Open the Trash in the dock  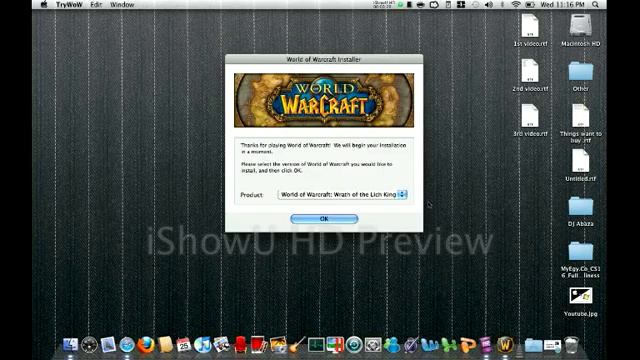pos(571,345)
